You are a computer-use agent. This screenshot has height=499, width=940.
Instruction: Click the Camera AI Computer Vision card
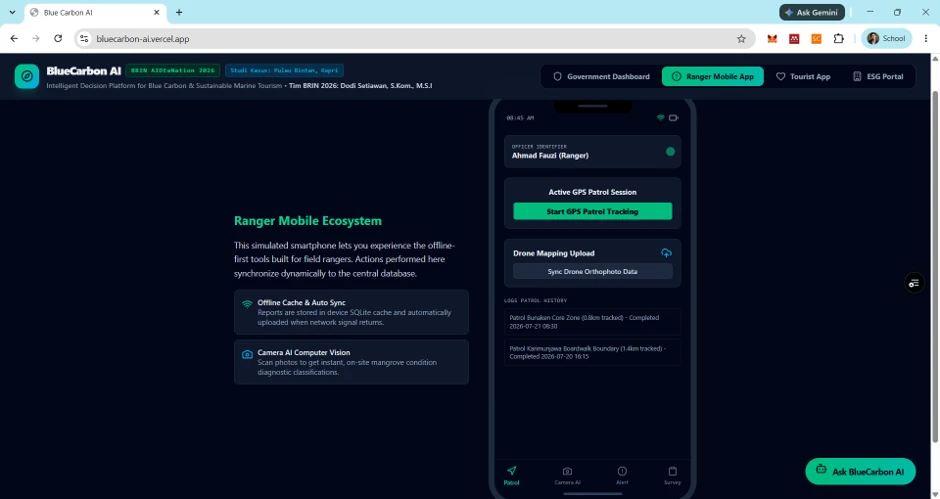[x=351, y=362]
